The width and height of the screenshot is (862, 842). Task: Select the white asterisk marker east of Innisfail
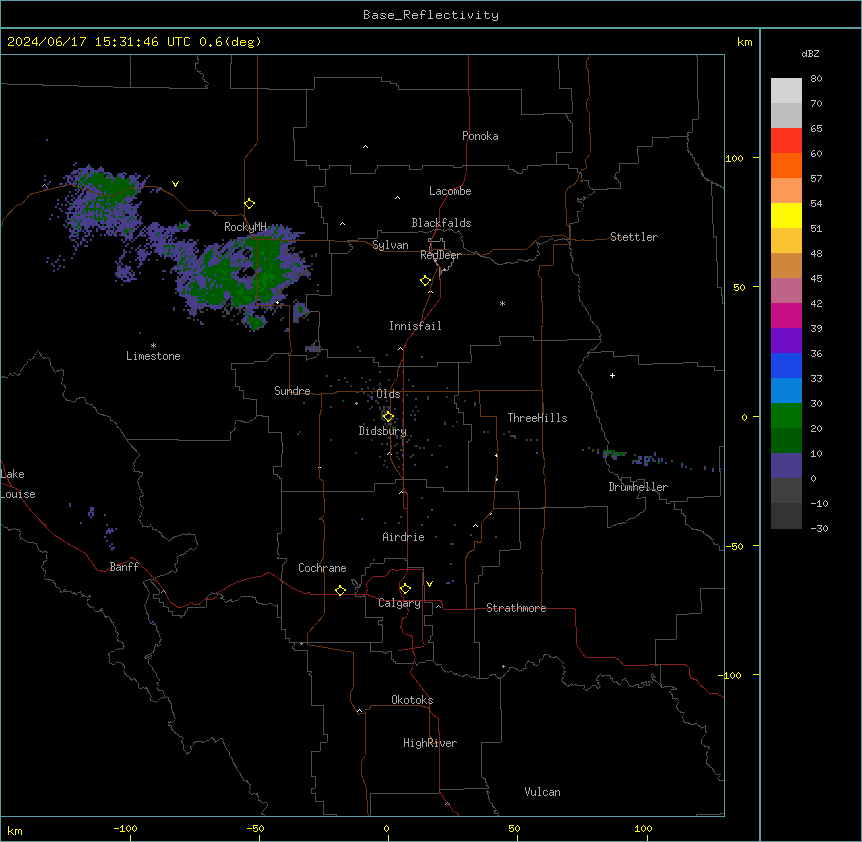click(x=502, y=303)
